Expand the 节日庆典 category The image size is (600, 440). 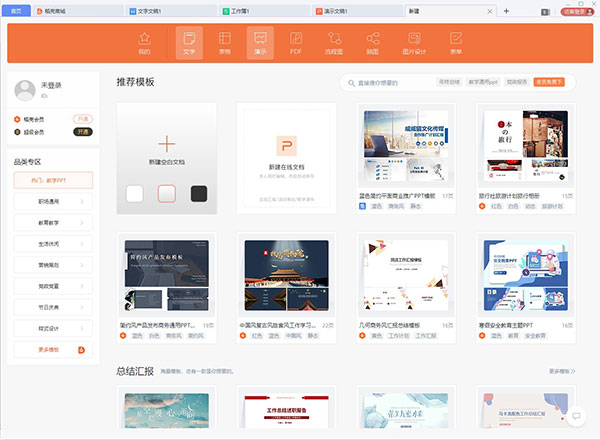point(53,307)
